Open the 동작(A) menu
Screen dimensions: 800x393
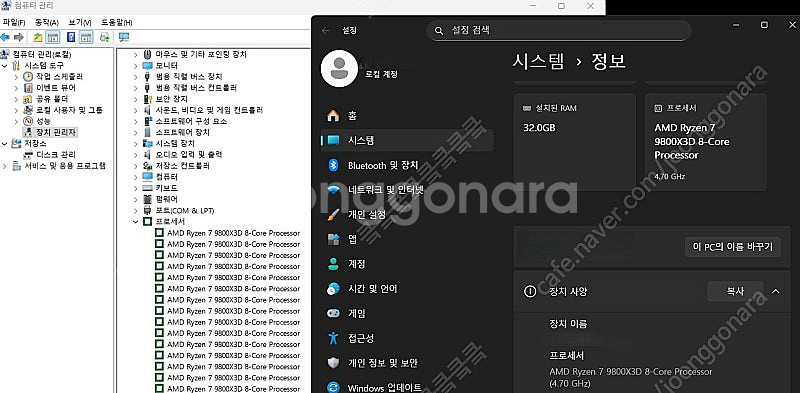(x=46, y=22)
